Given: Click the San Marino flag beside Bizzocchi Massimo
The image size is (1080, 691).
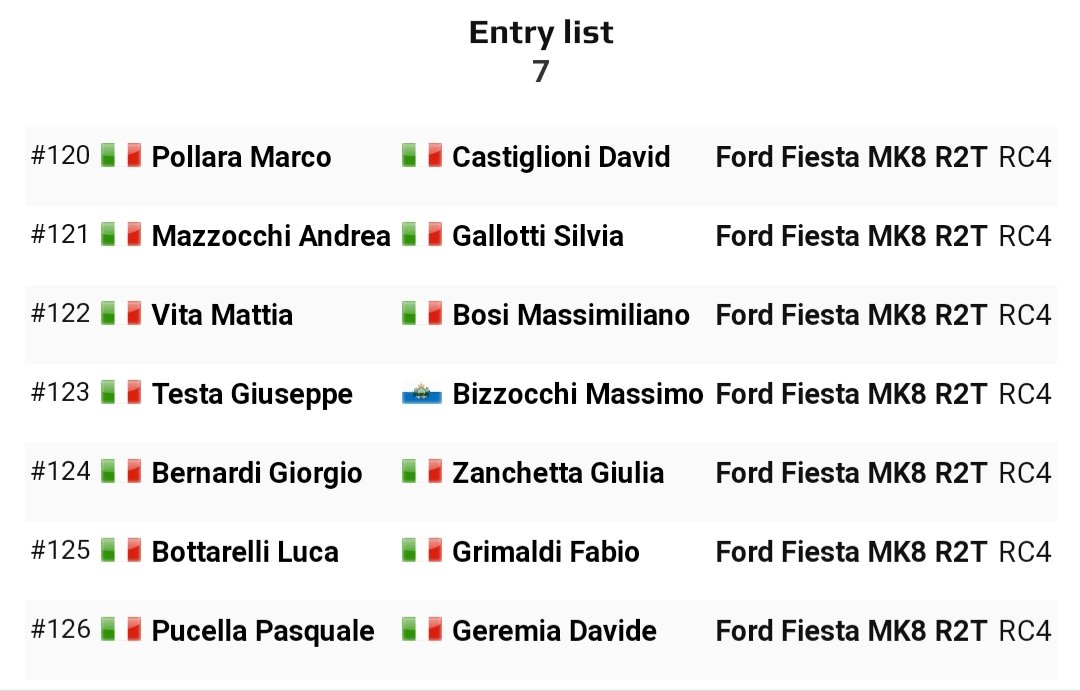Looking at the screenshot, I should 422,393.
